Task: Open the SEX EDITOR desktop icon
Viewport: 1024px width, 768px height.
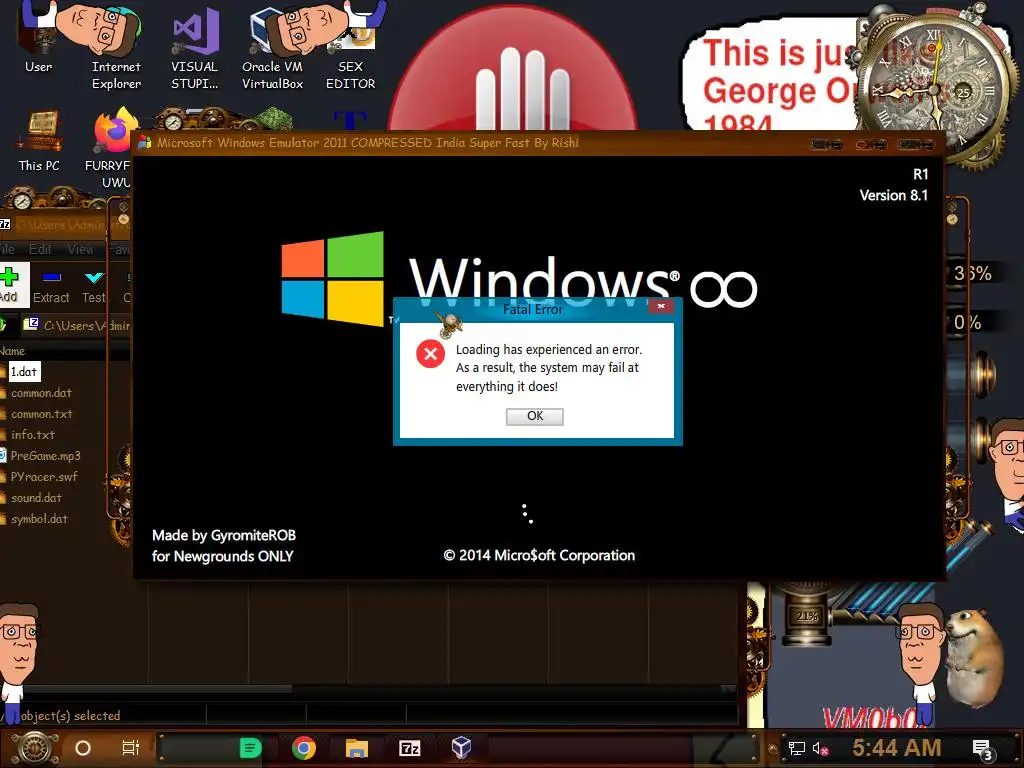Action: click(x=351, y=46)
